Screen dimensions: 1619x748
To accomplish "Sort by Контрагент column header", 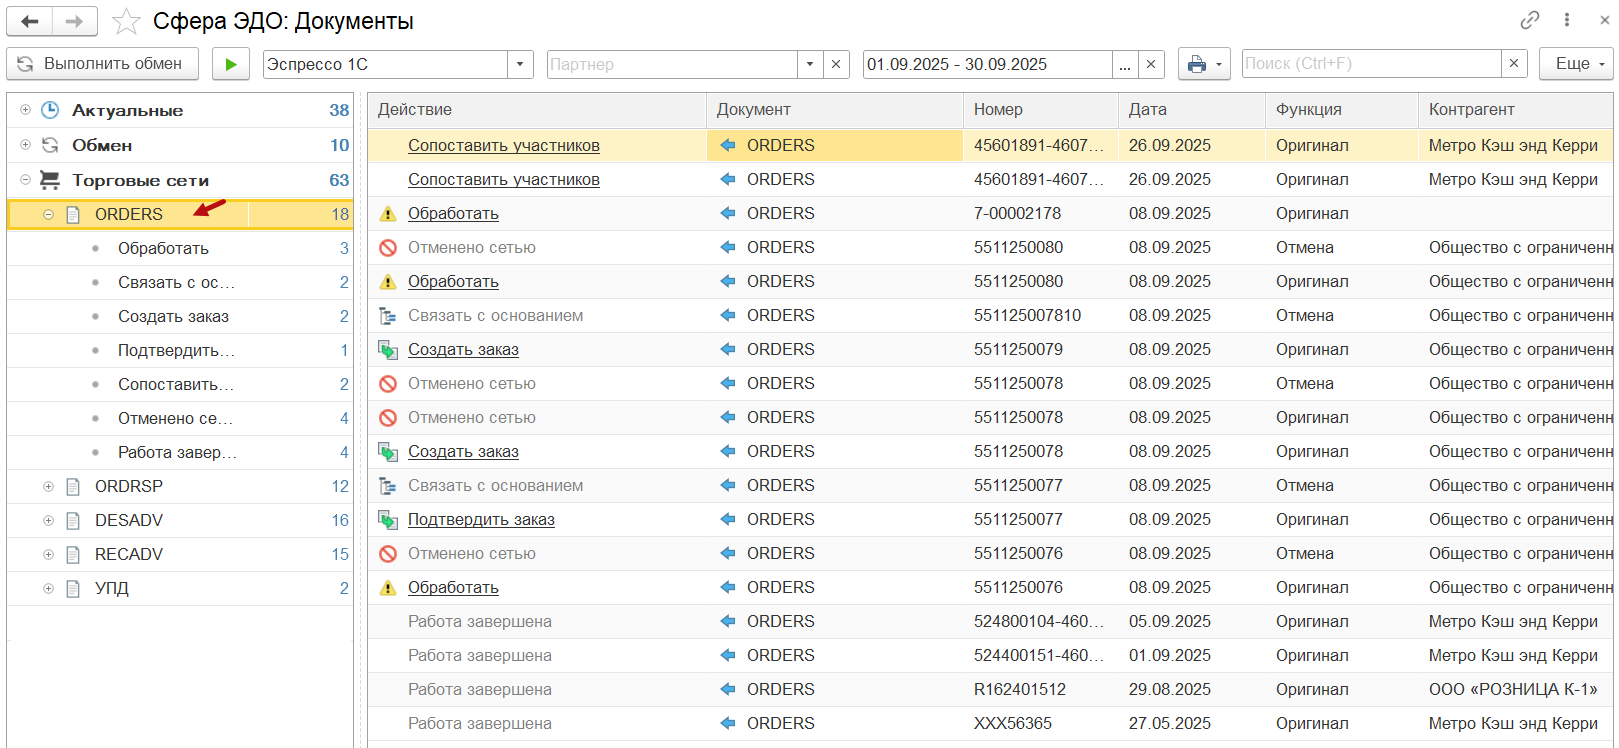I will (x=1516, y=110).
